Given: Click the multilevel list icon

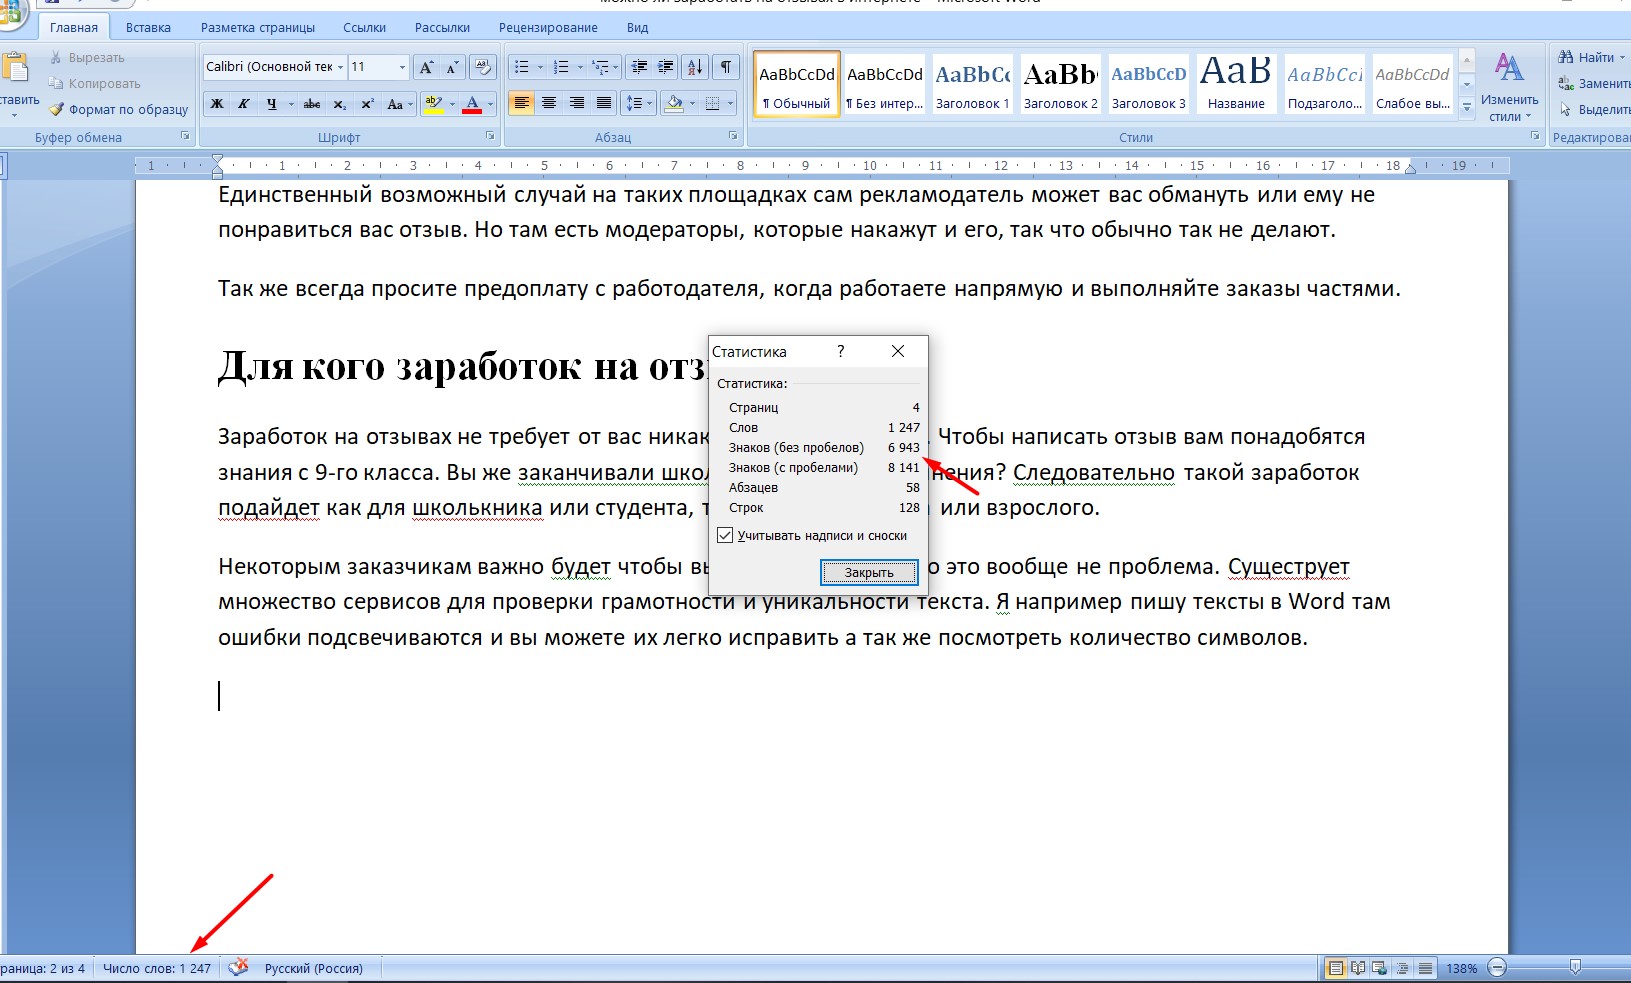Looking at the screenshot, I should [x=600, y=67].
